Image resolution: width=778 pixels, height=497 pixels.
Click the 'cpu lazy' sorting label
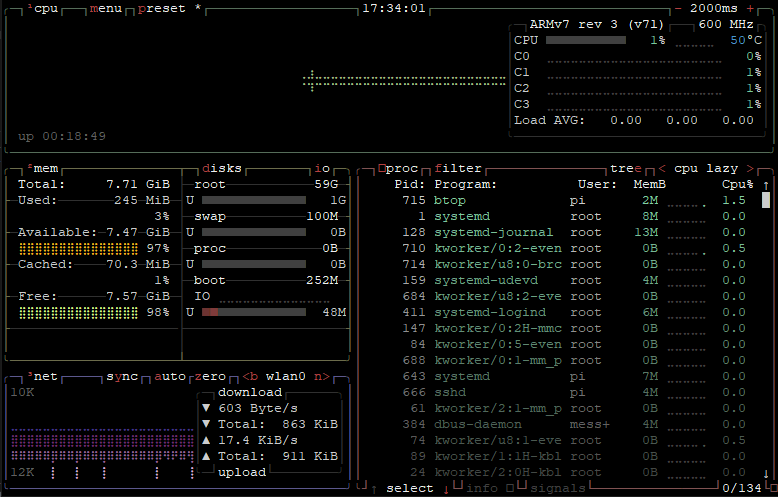[706, 168]
